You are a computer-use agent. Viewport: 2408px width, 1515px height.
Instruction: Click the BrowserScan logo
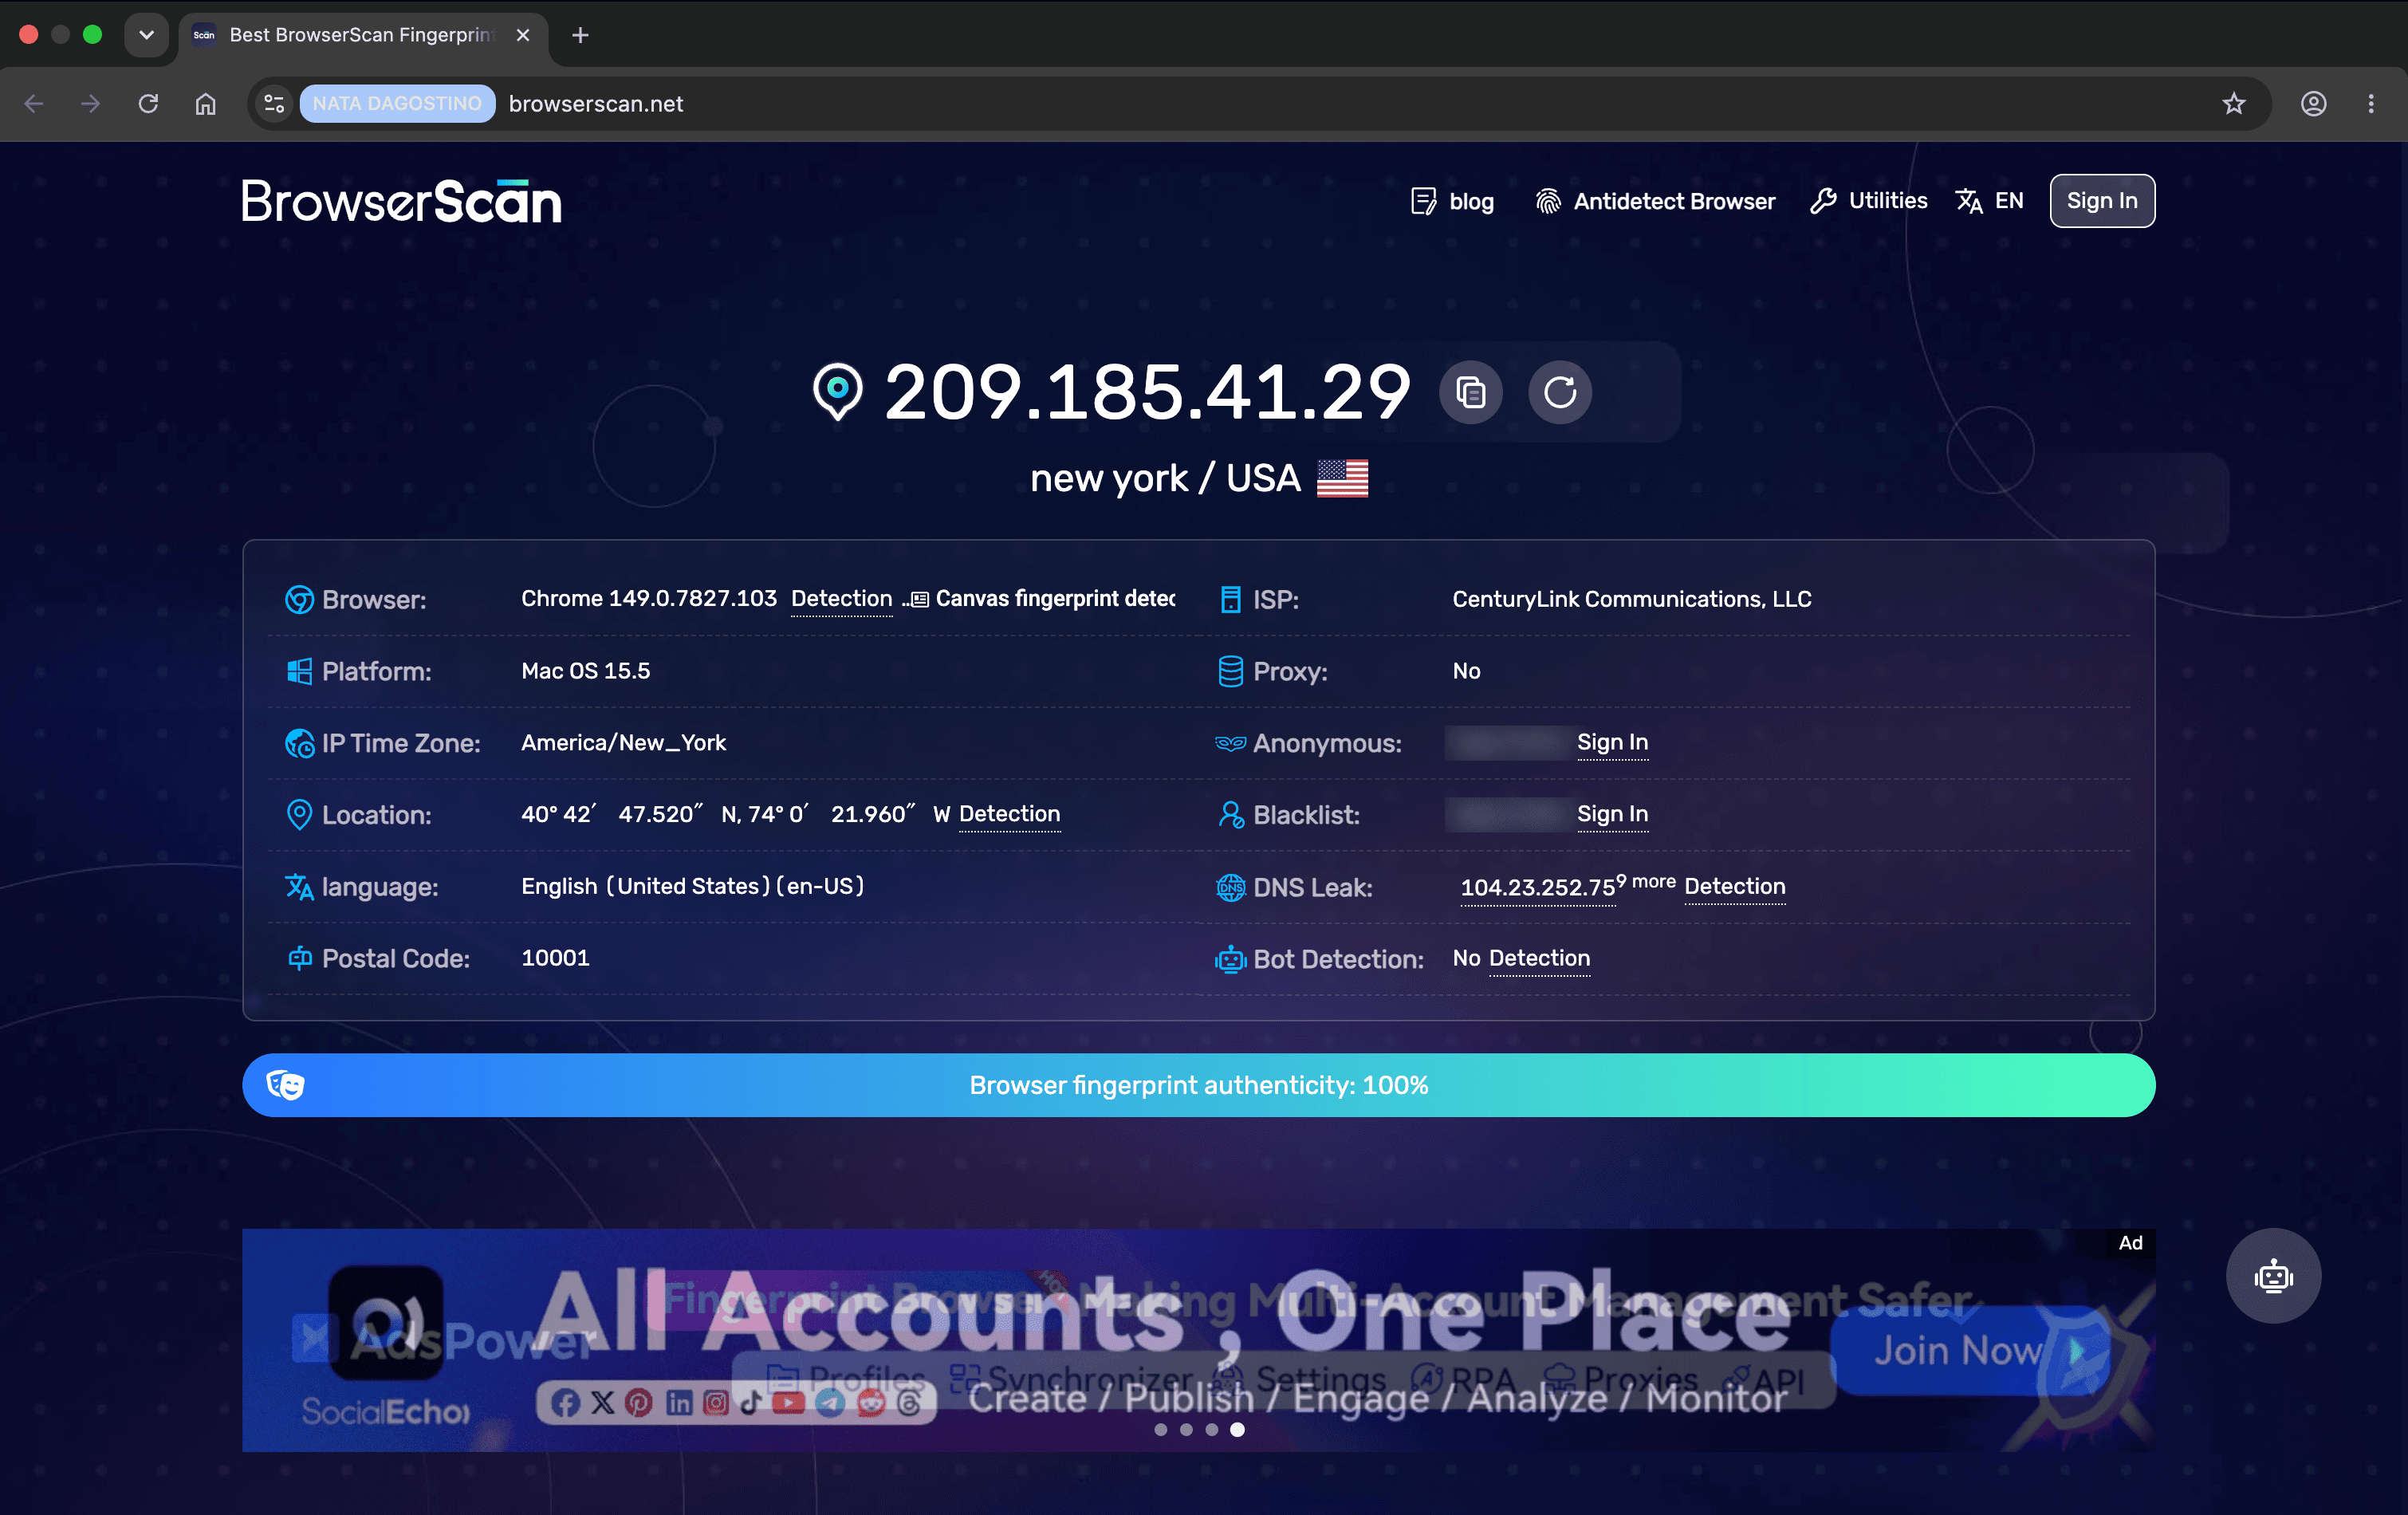[401, 201]
